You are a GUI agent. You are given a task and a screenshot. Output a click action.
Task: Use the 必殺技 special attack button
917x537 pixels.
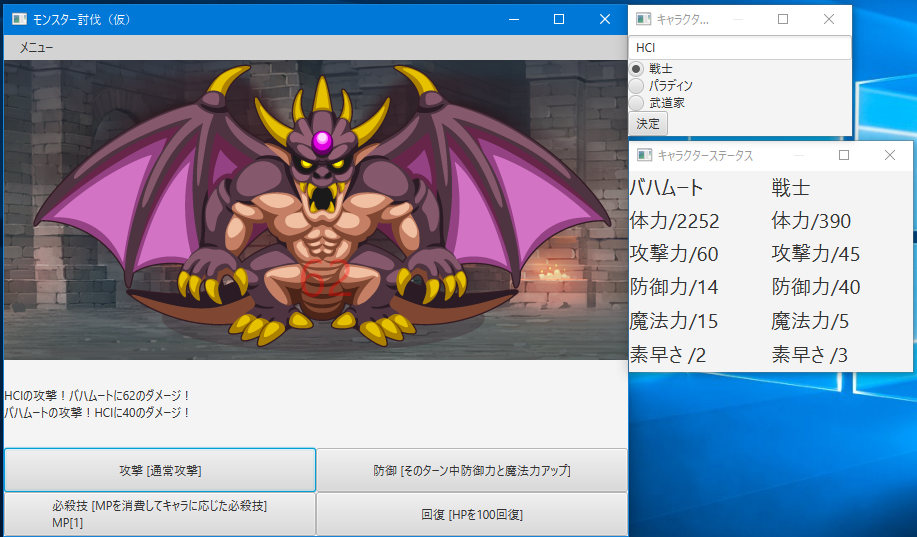point(160,513)
